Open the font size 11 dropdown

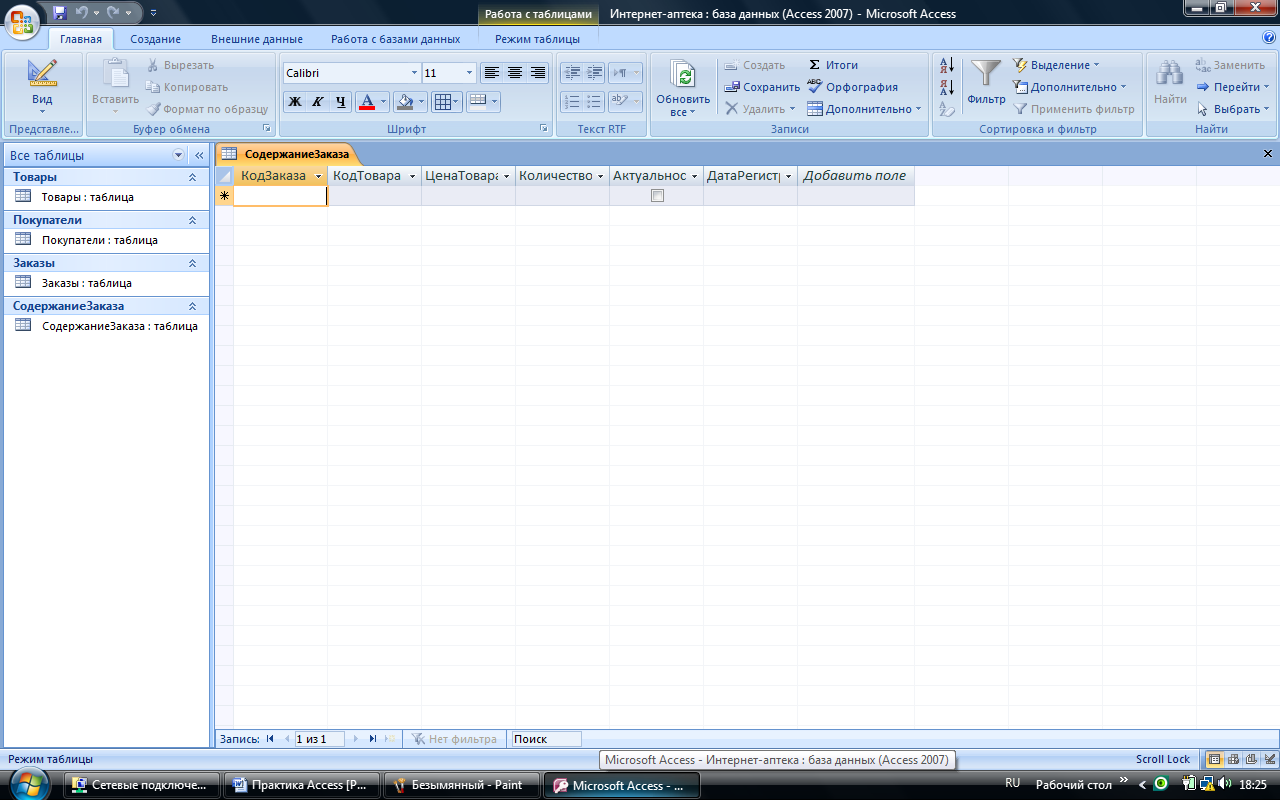click(470, 73)
